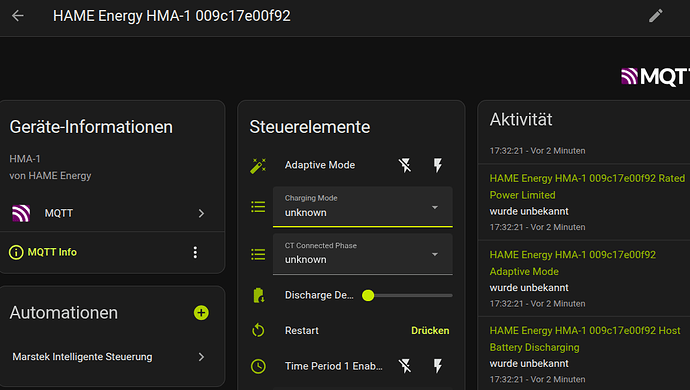Image resolution: width=690 pixels, height=390 pixels.
Task: Turn on Adaptive Mode with flash icon
Action: 437,166
